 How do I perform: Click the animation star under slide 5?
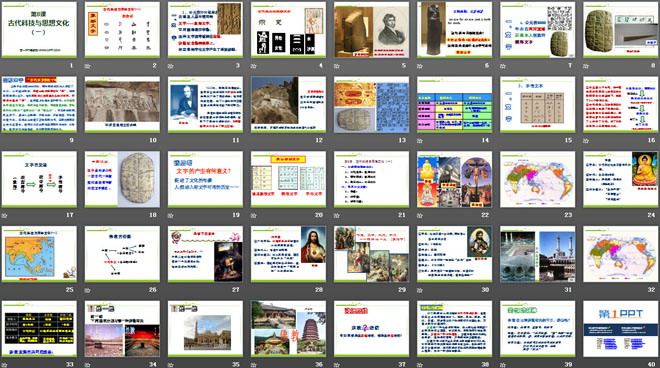tap(337, 66)
